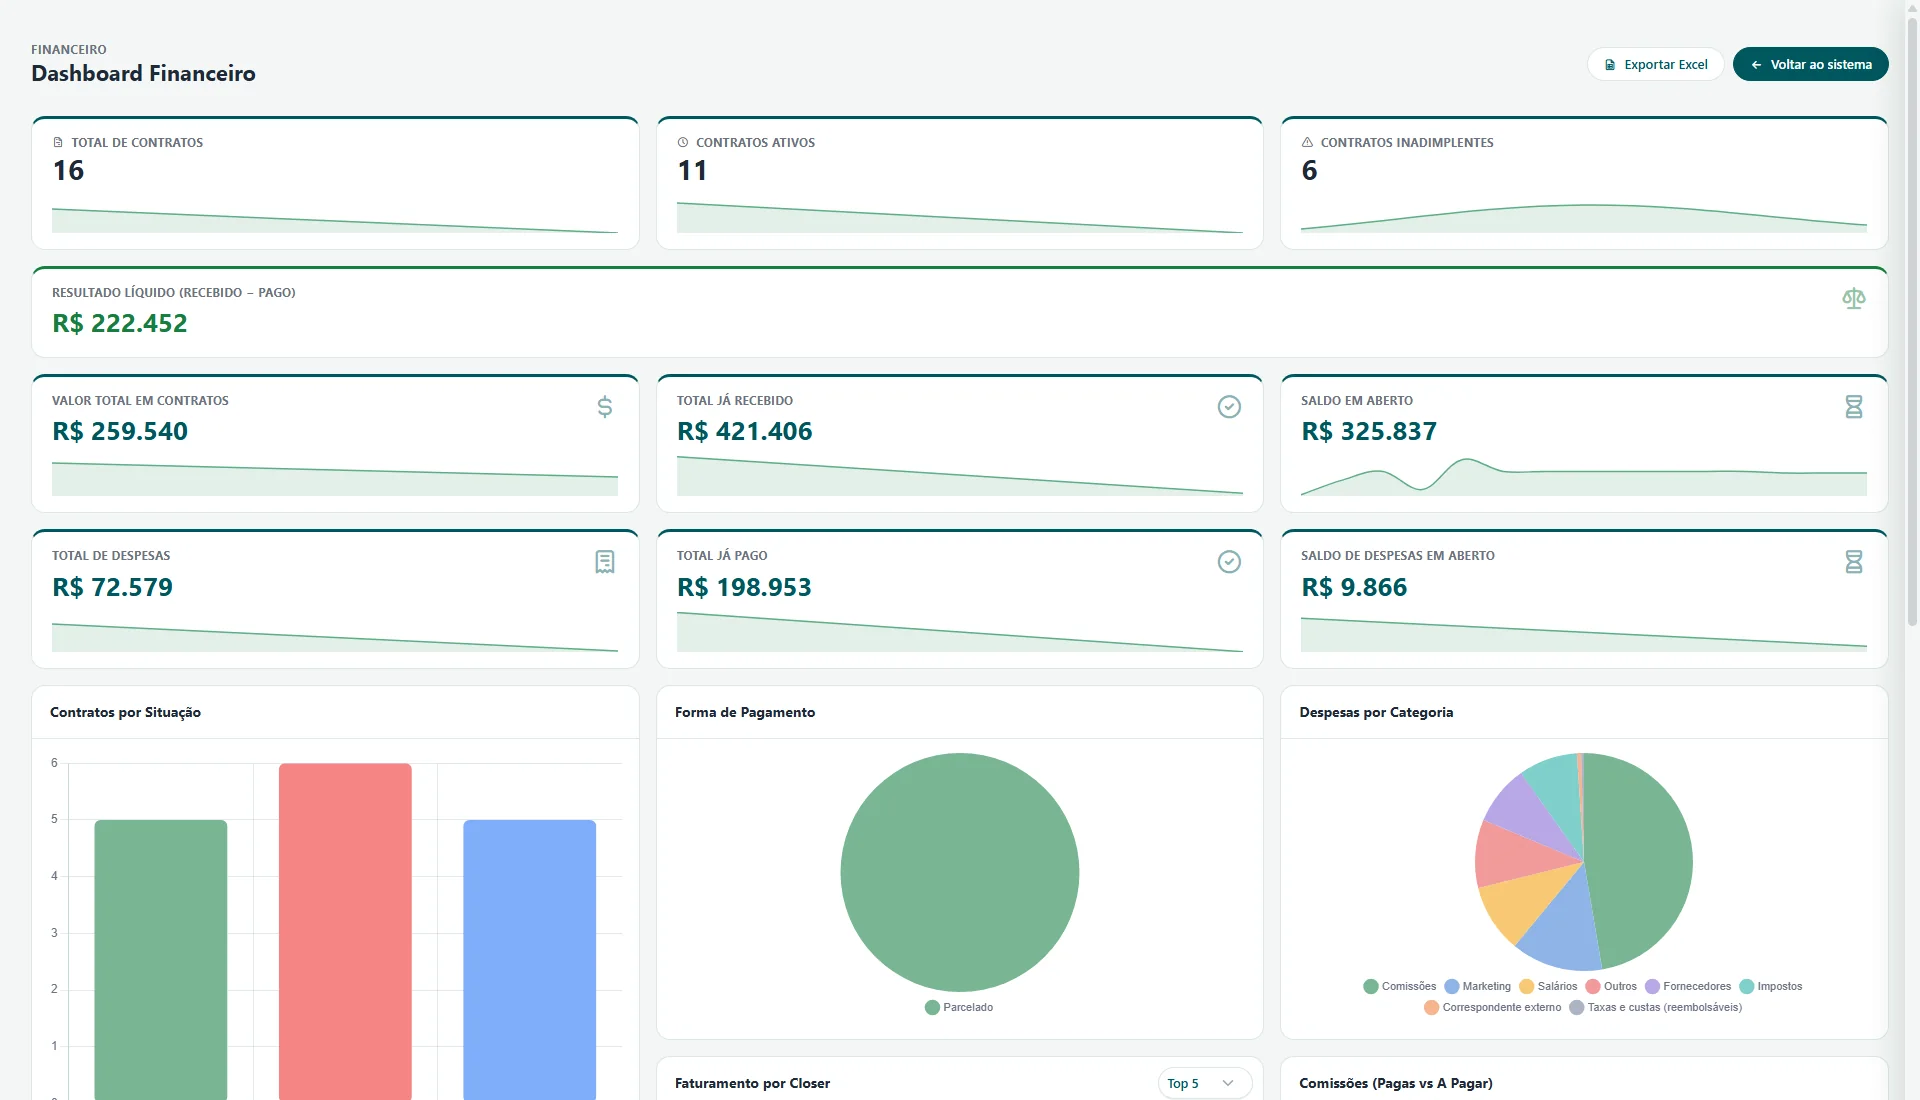Toggle the Parcelado legend item
The height and width of the screenshot is (1100, 1920).
tap(959, 1007)
